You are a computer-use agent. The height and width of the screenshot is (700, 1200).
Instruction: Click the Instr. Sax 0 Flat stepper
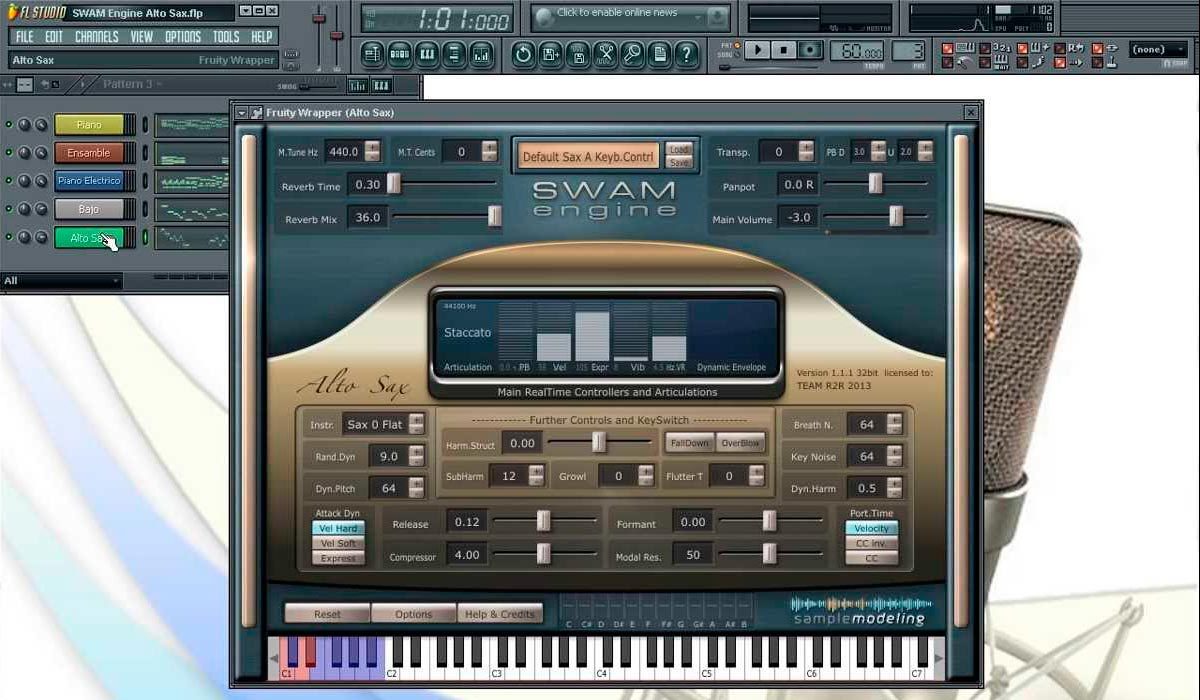[417, 424]
